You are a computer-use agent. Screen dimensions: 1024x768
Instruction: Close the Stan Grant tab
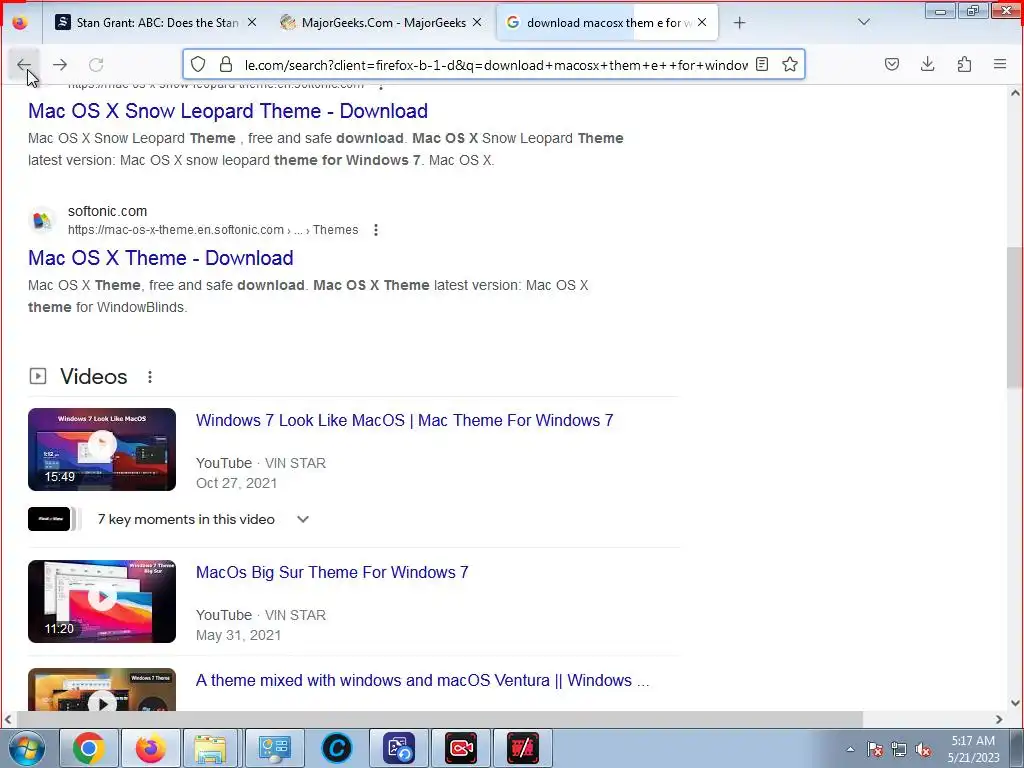coord(252,22)
